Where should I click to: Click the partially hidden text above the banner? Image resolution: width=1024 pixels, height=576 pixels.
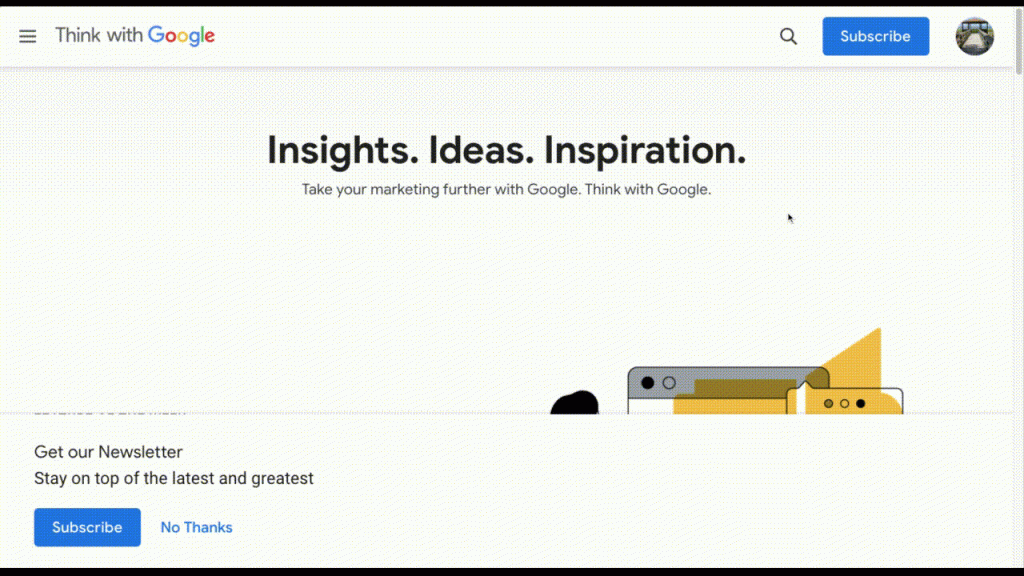pos(110,410)
